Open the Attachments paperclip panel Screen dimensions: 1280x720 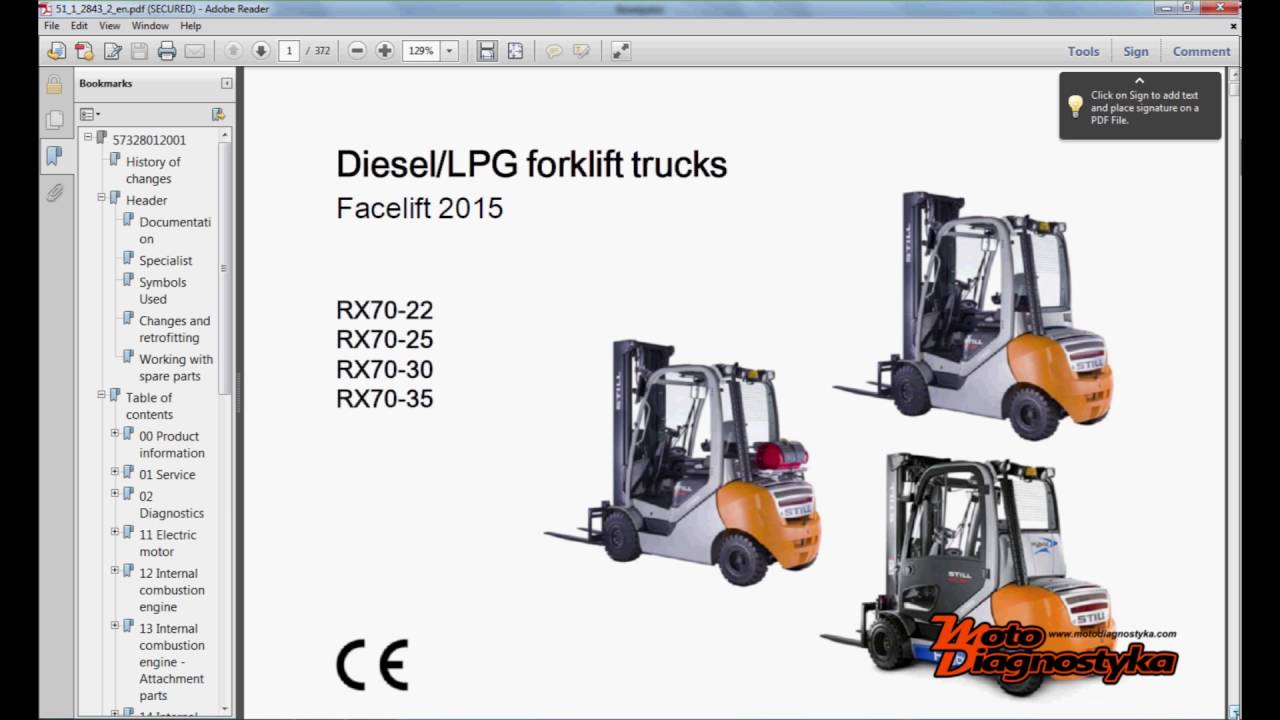[x=54, y=192]
